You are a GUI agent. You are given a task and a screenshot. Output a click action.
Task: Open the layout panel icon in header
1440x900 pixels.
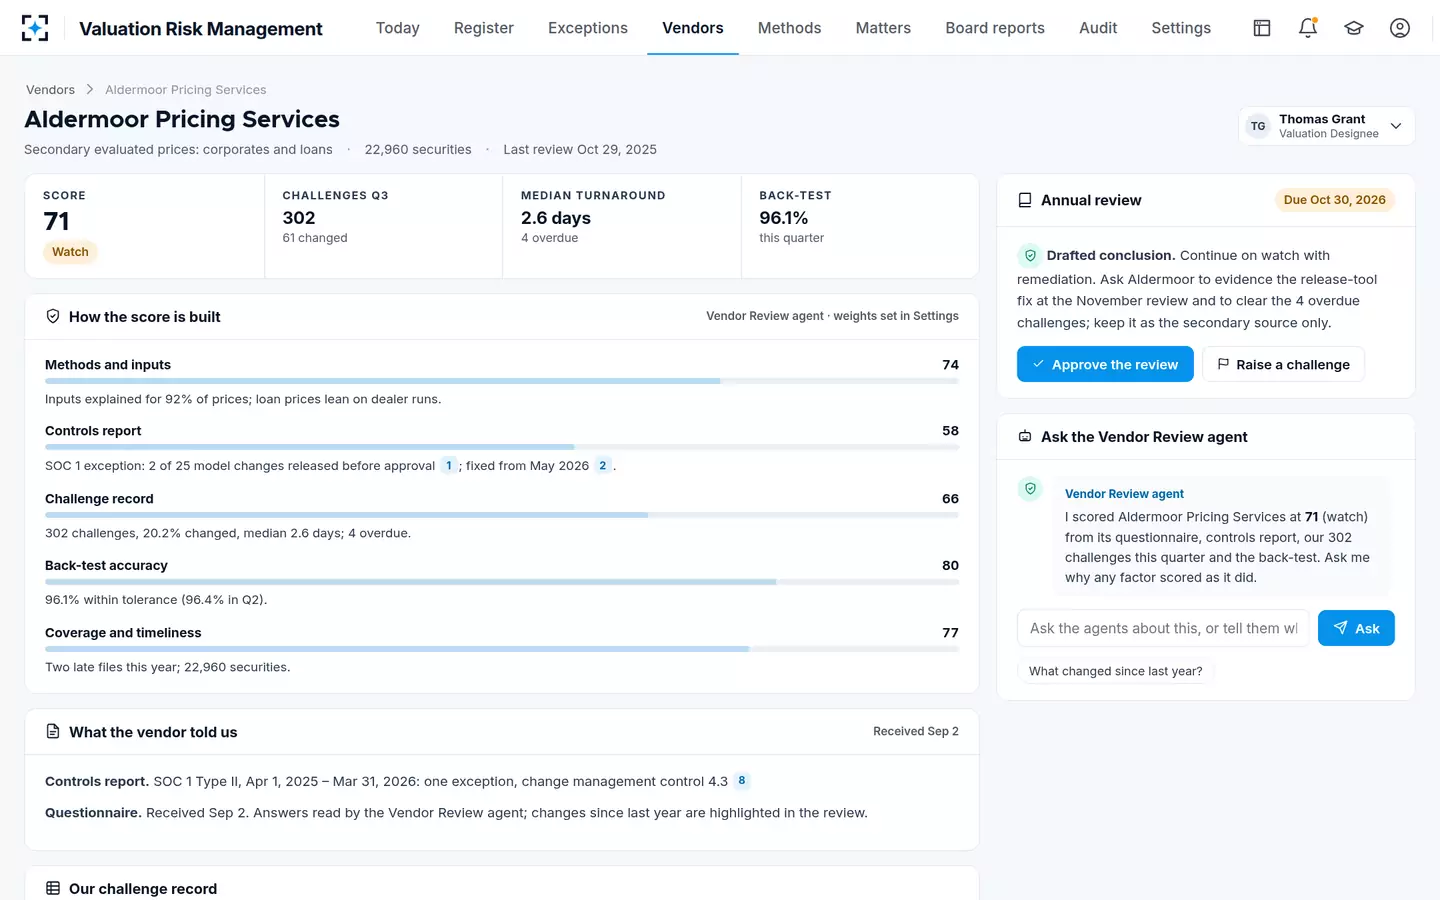1262,28
